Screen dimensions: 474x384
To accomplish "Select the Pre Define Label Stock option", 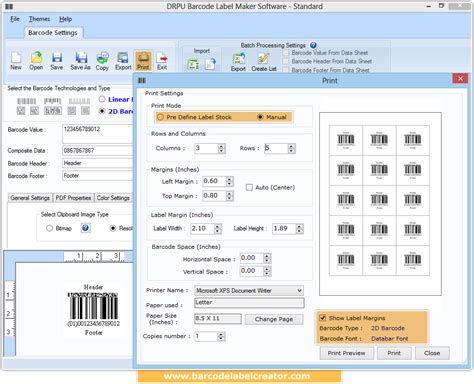I will click(x=161, y=117).
